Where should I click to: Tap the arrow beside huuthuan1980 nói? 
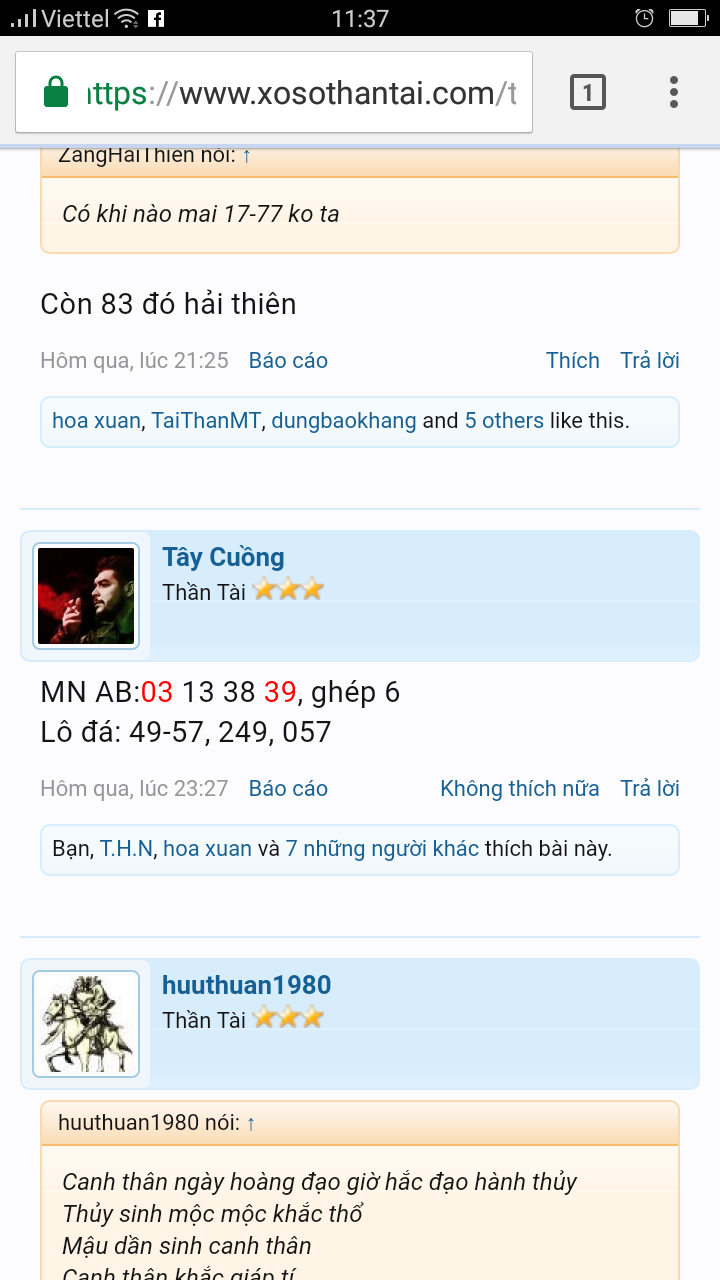click(251, 1123)
